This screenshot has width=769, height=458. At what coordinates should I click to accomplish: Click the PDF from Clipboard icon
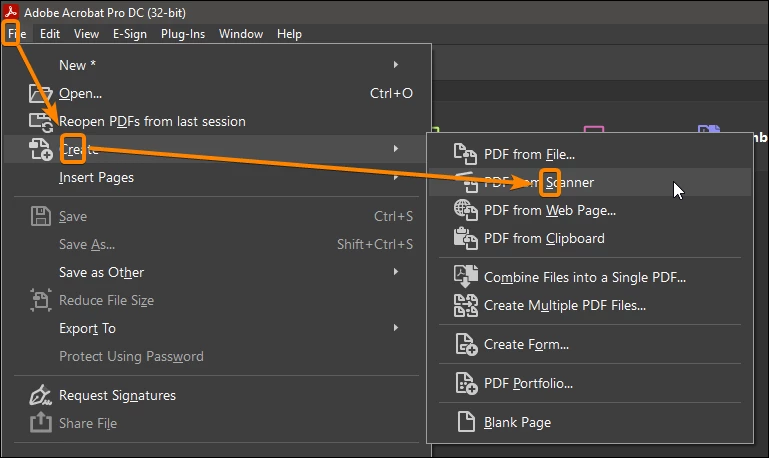click(x=465, y=239)
